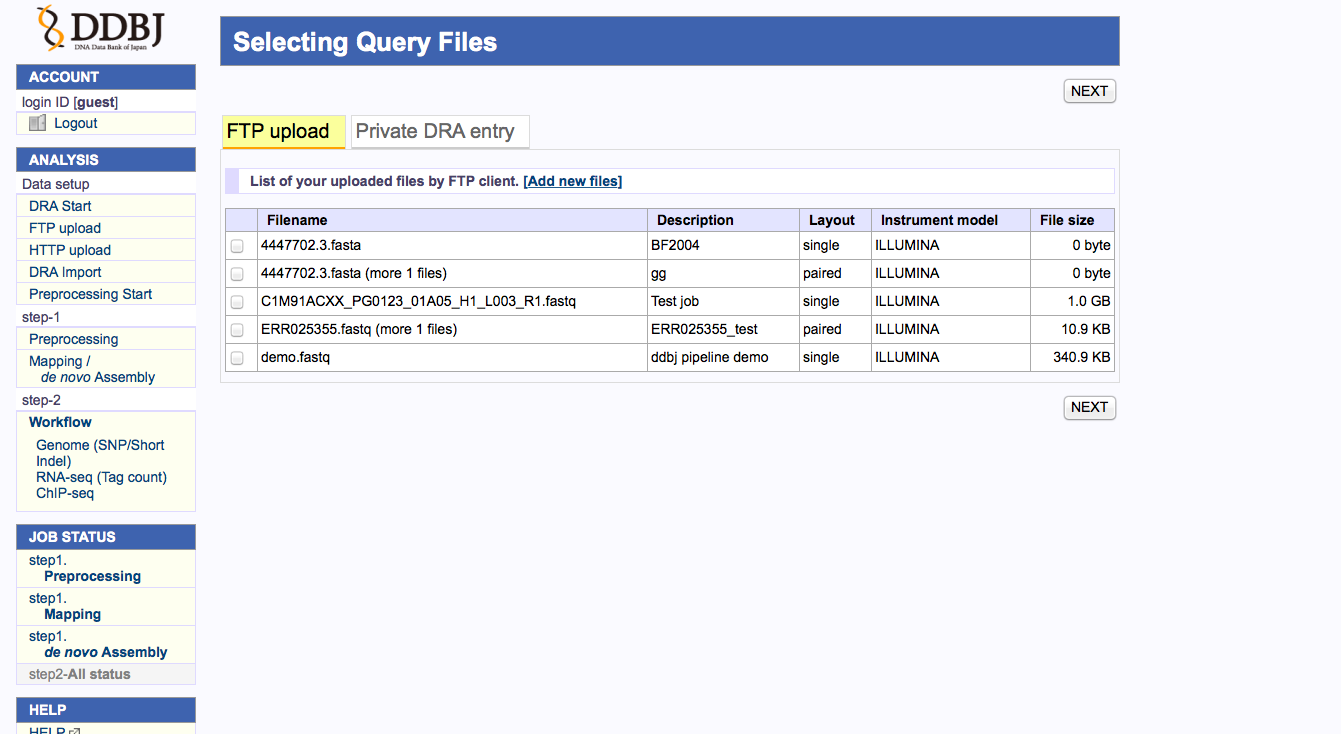Screen dimensions: 1341x734
Task: Open DRA Import sidebar link
Action: 65,272
